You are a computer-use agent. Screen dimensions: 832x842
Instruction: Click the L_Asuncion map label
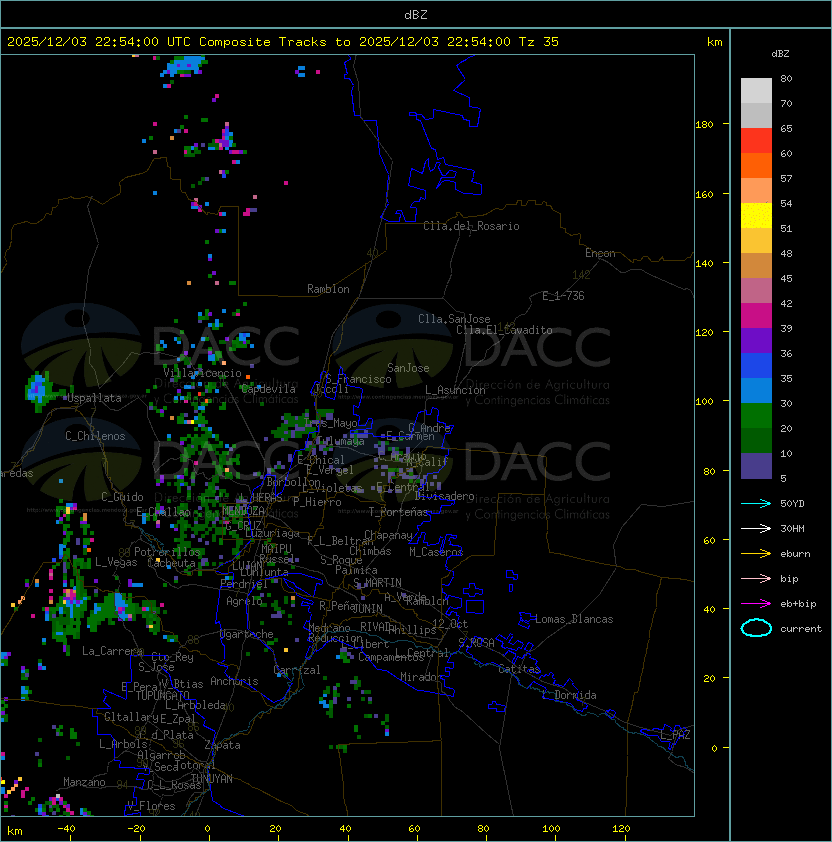[x=455, y=390]
